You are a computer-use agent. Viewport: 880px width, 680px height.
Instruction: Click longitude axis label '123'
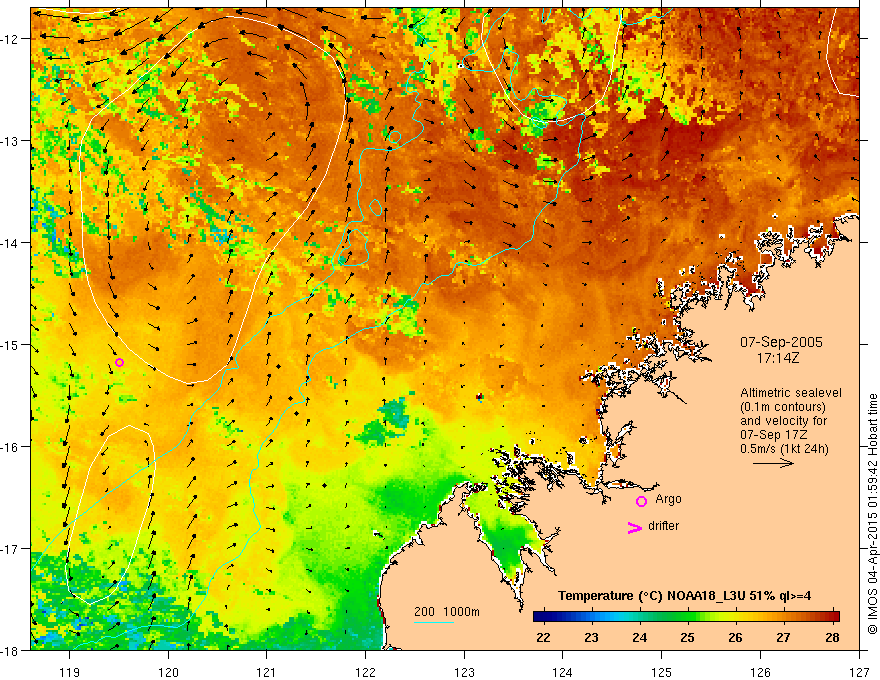464,672
